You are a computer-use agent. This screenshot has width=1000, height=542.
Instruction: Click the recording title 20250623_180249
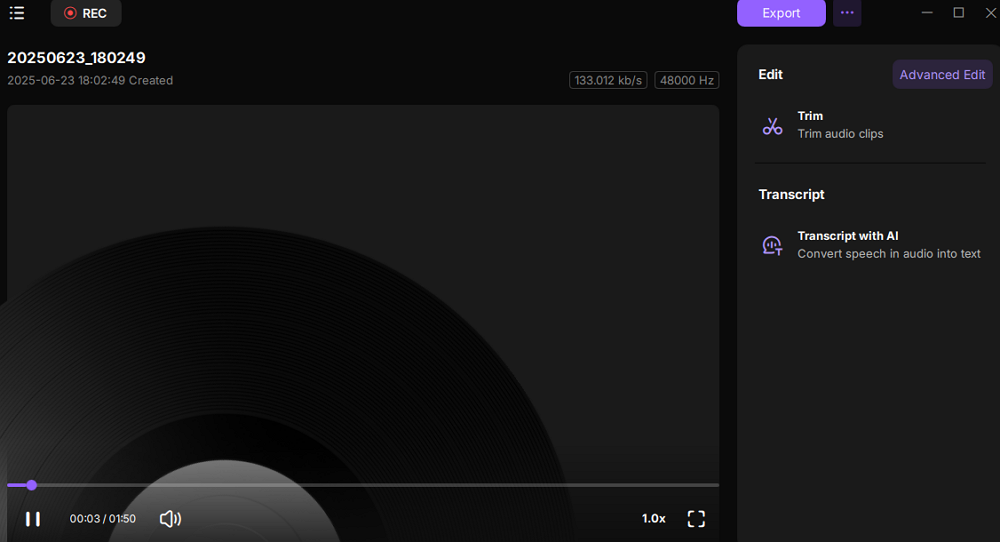76,57
